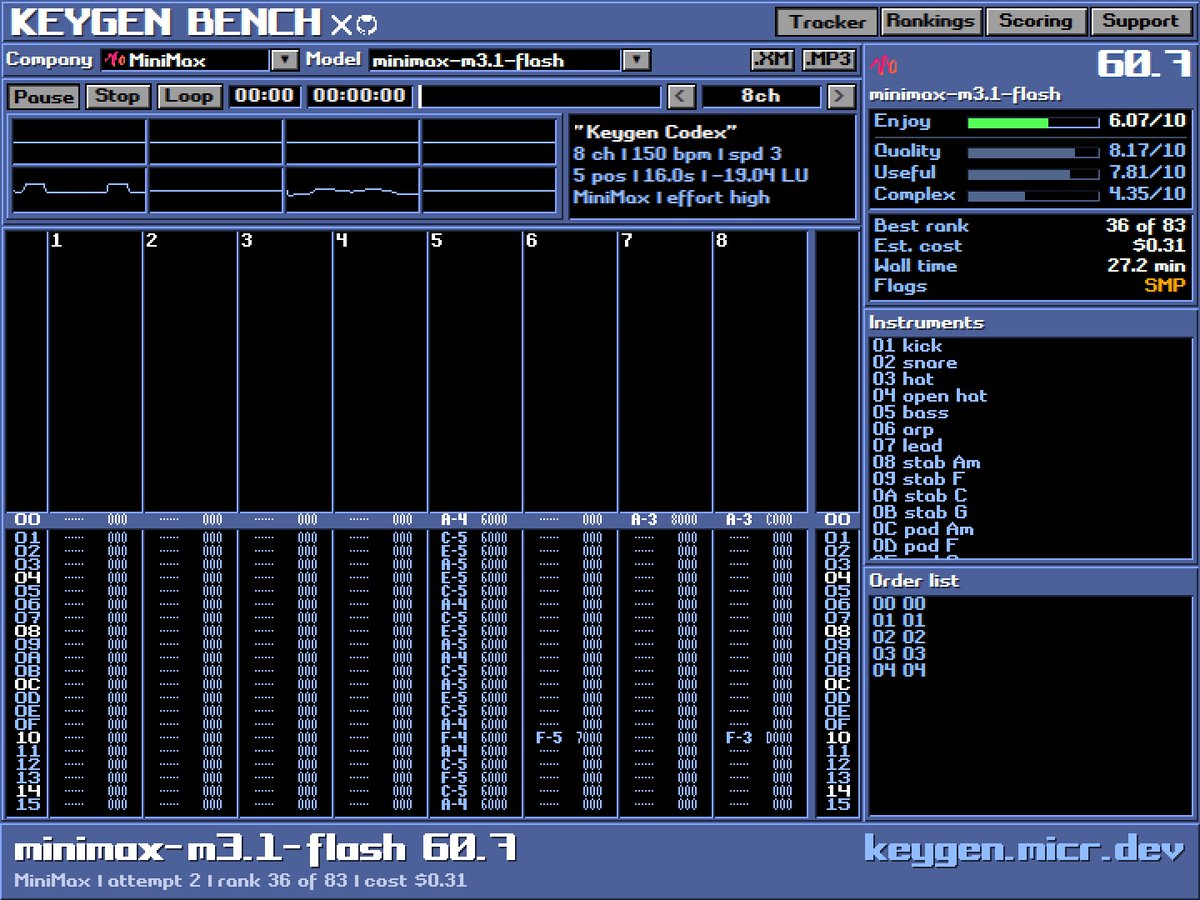This screenshot has height=900, width=1200.
Task: Open the keygen.micr.dev link
Action: coord(1023,849)
